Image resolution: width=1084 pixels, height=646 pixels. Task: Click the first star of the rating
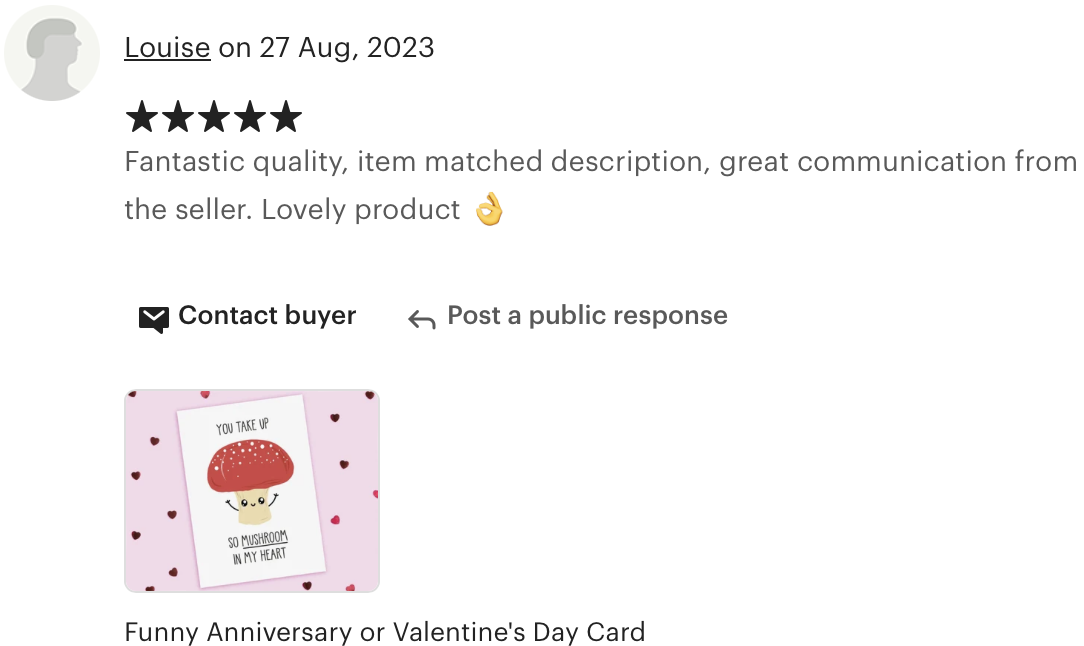tap(142, 116)
